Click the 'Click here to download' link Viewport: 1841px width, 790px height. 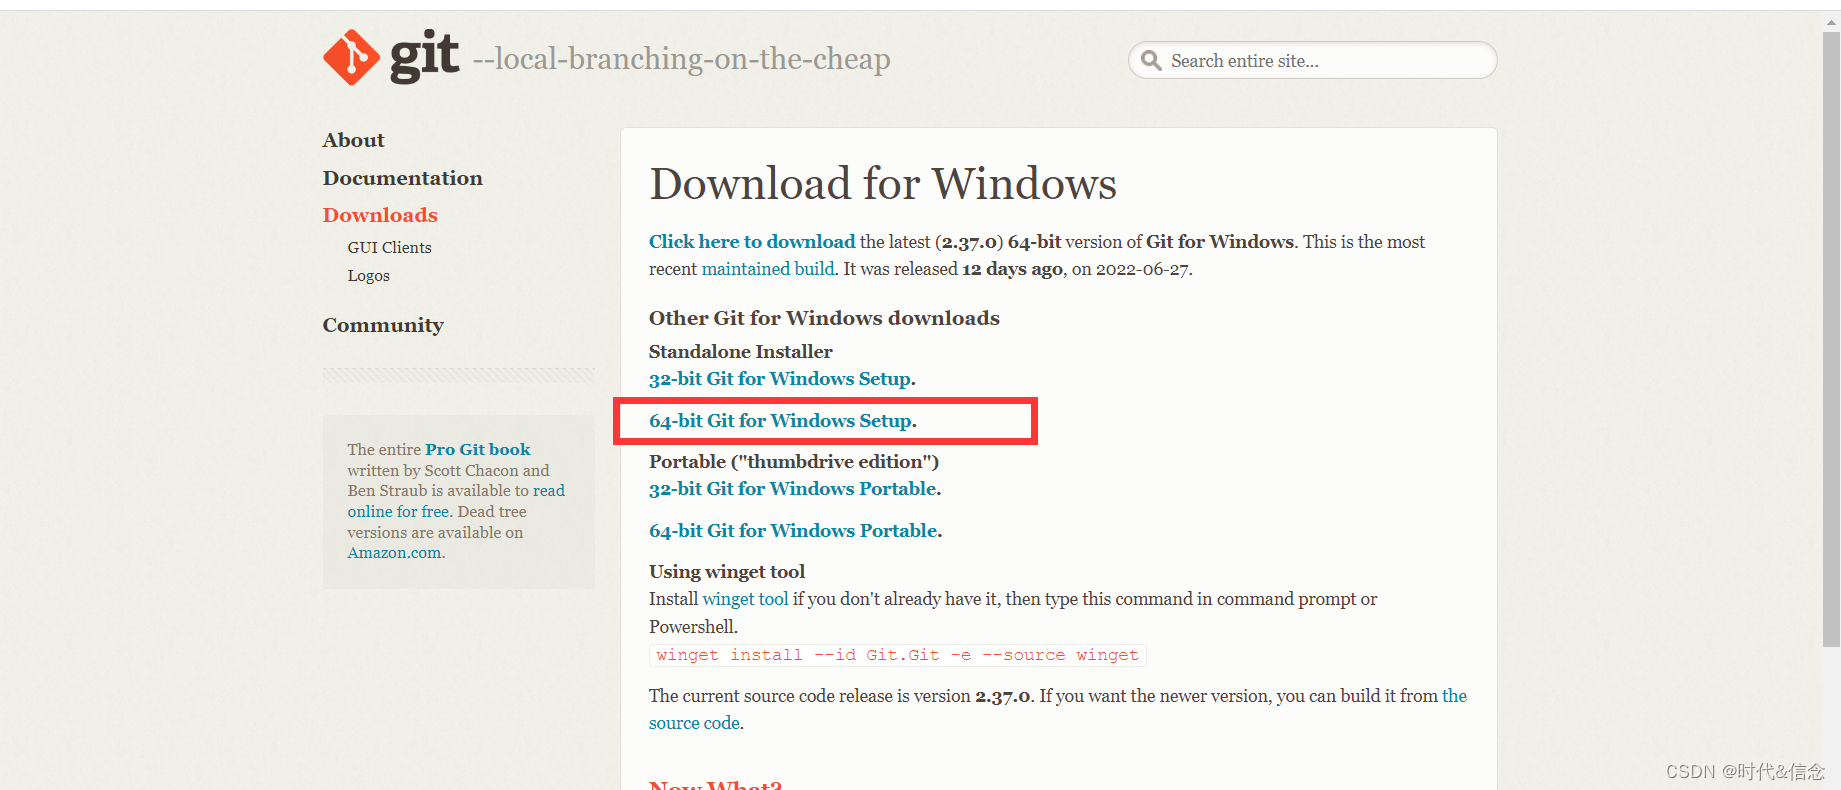tap(751, 242)
